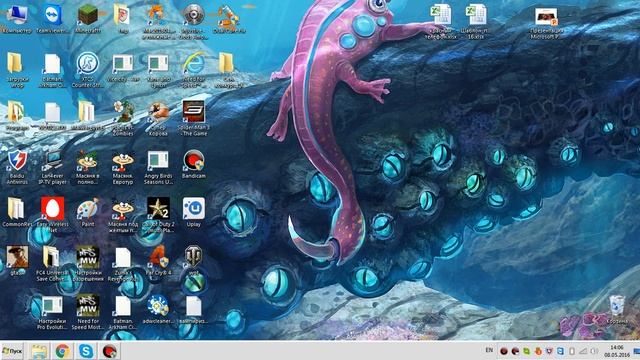Screen dimensions: 640x360
Task: Select the PowerPoint Презентация Microsoft file
Action: (546, 23)
